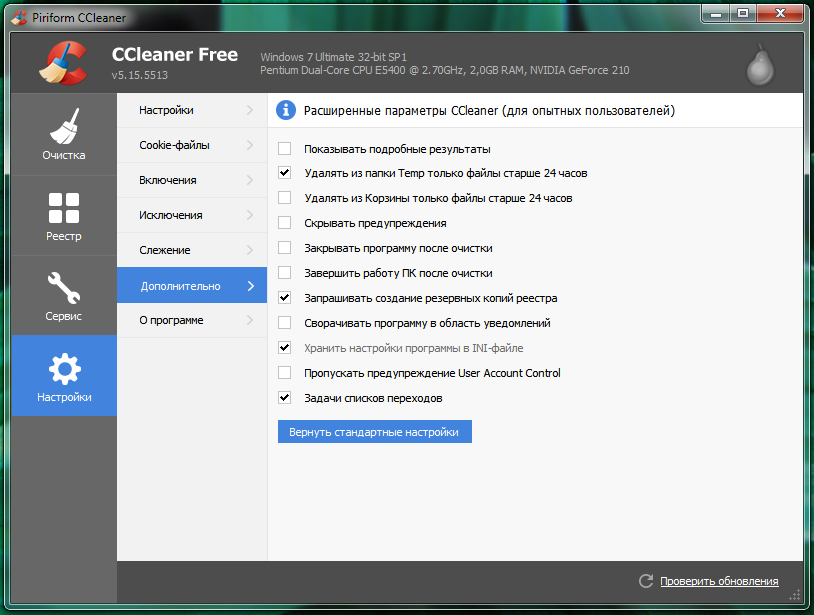Click chevron on highlighted Дополнительно item
This screenshot has width=814, height=615.
251,285
